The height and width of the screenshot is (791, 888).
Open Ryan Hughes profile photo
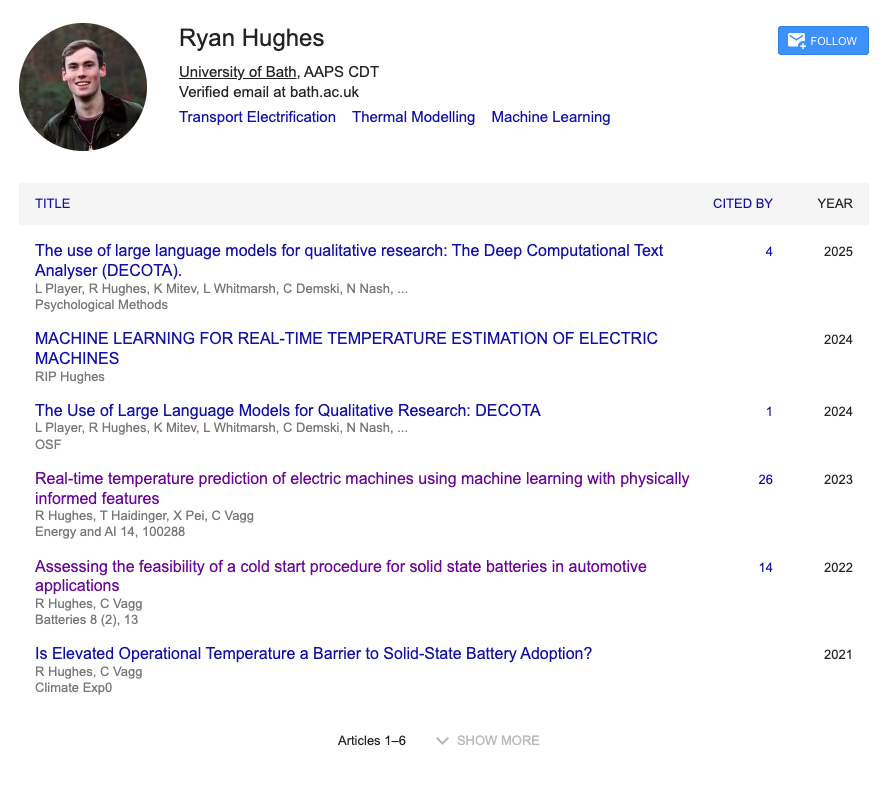click(x=83, y=87)
